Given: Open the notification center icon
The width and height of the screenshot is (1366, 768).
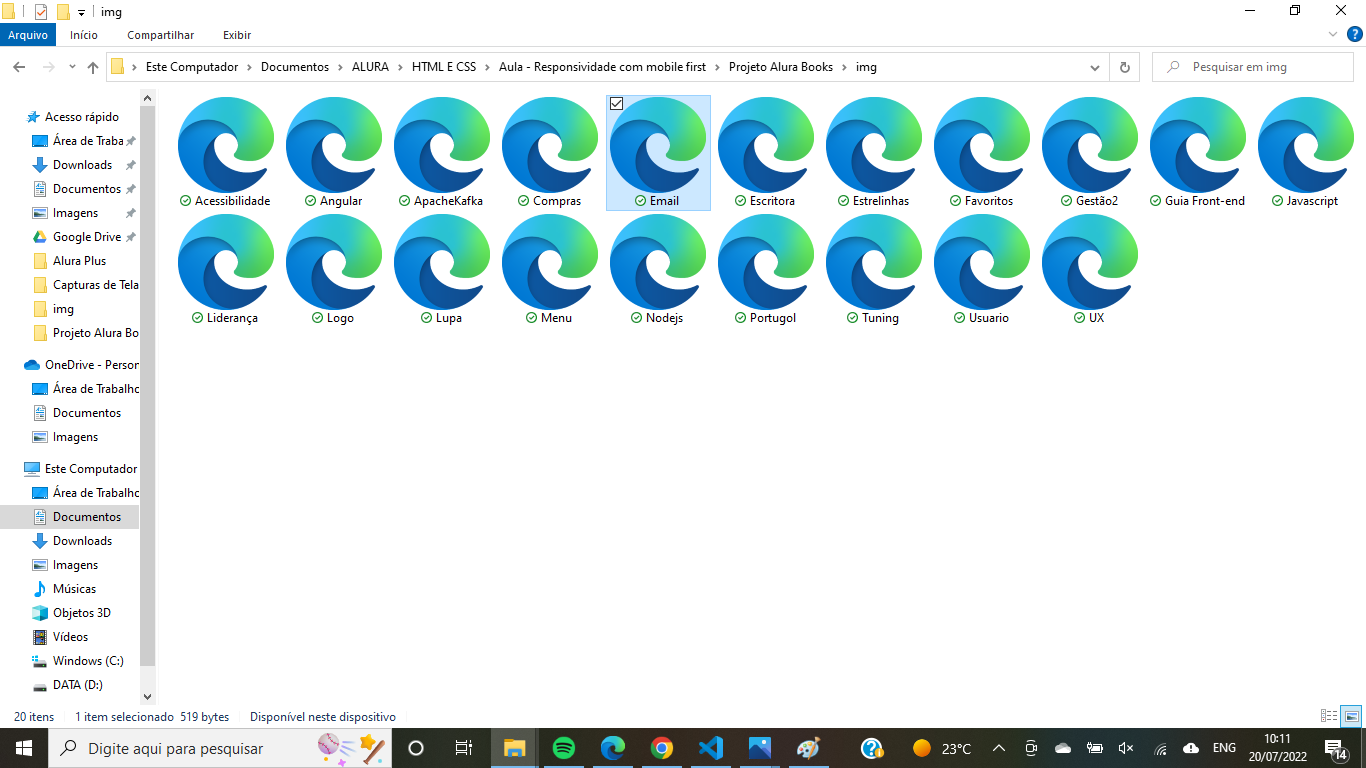Looking at the screenshot, I should click(x=1335, y=749).
